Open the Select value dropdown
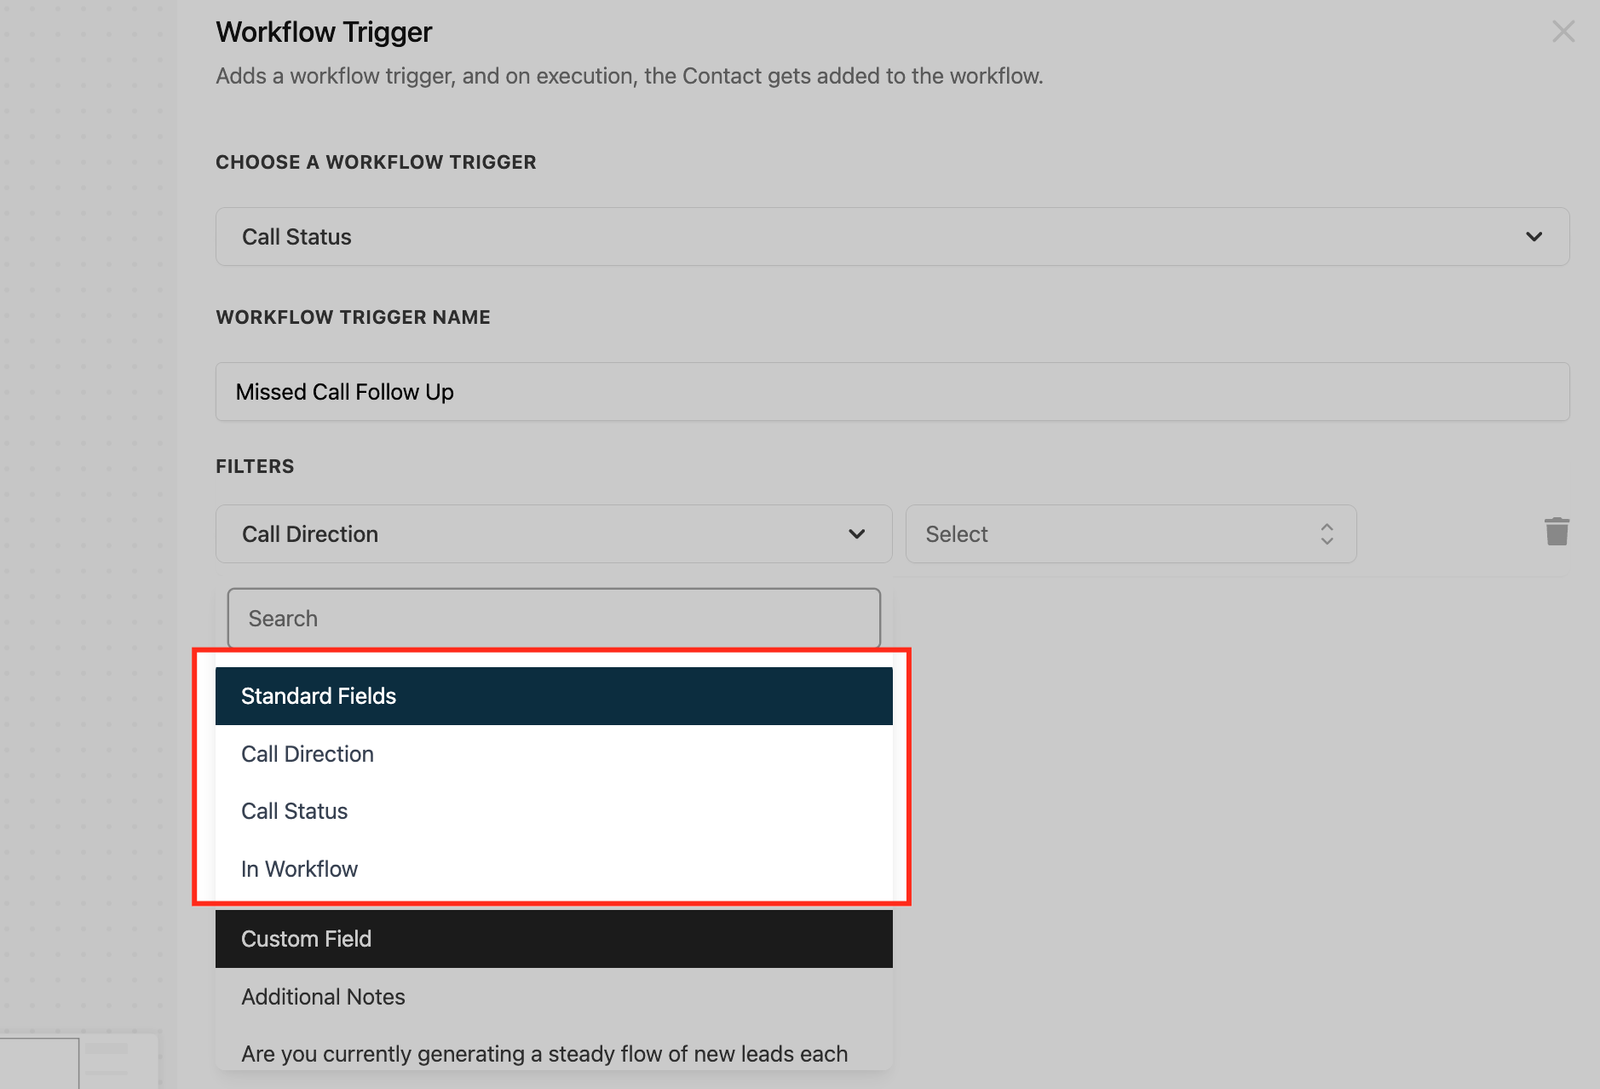 1129,534
